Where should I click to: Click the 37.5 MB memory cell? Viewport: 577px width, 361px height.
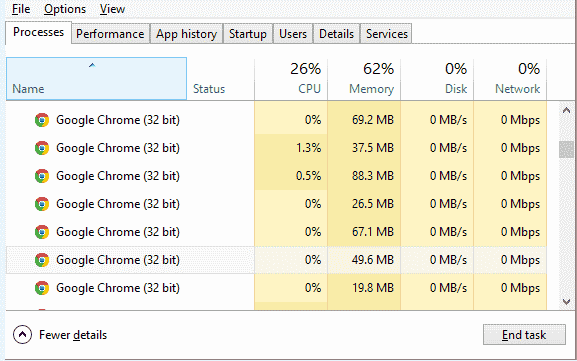(x=364, y=148)
